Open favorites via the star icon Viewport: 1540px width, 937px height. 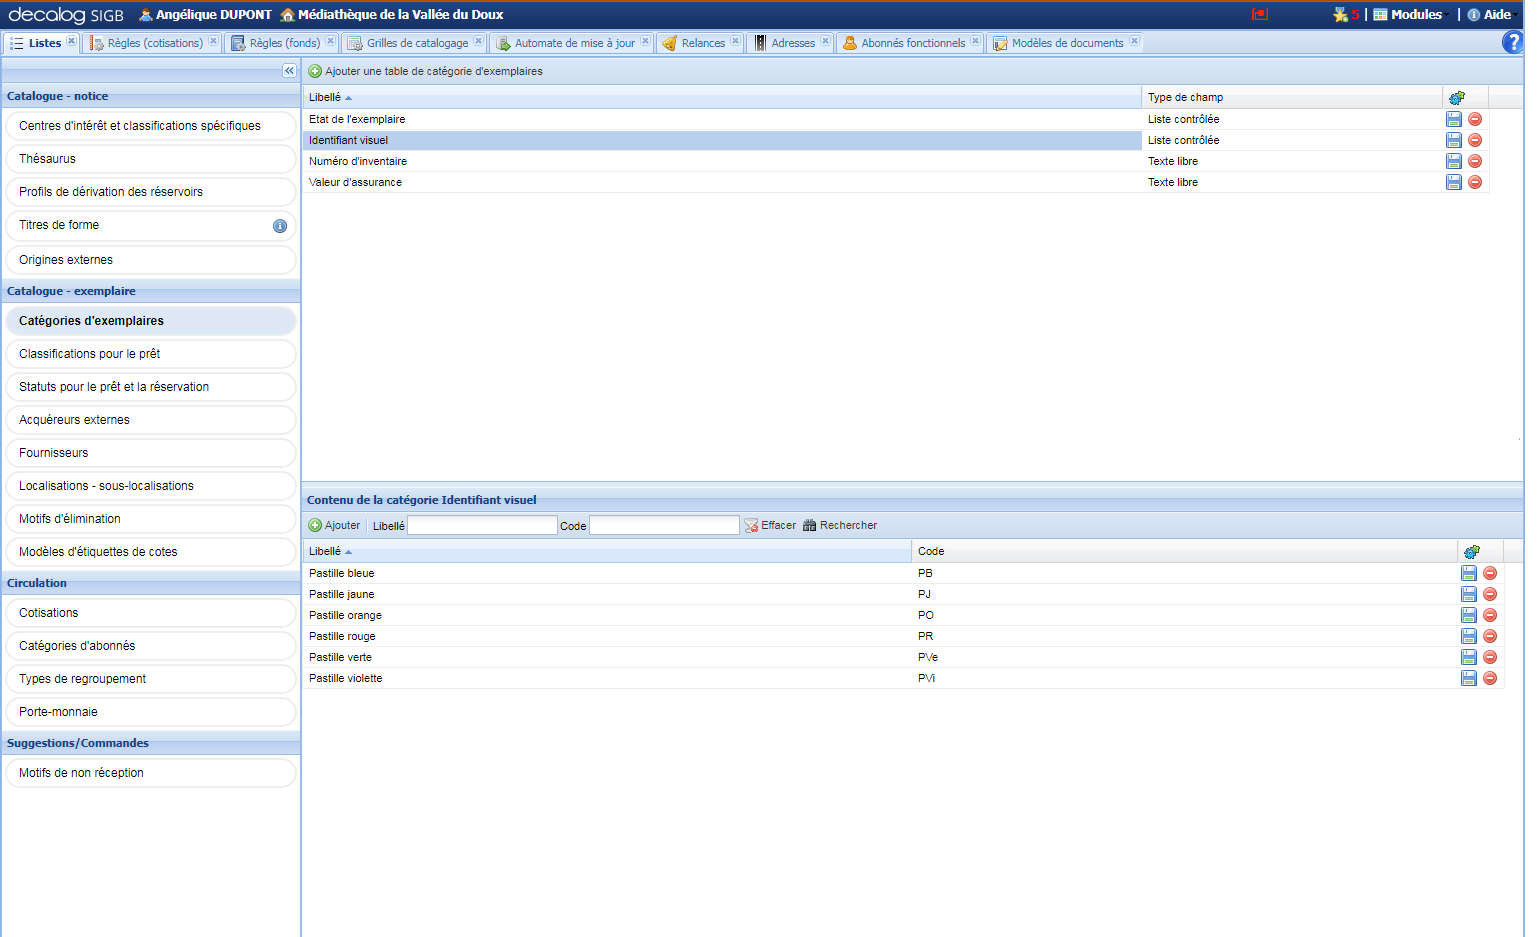(x=1339, y=14)
